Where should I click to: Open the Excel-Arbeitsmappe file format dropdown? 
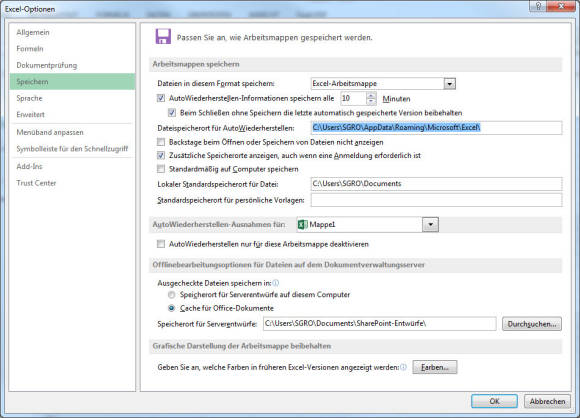pos(449,84)
